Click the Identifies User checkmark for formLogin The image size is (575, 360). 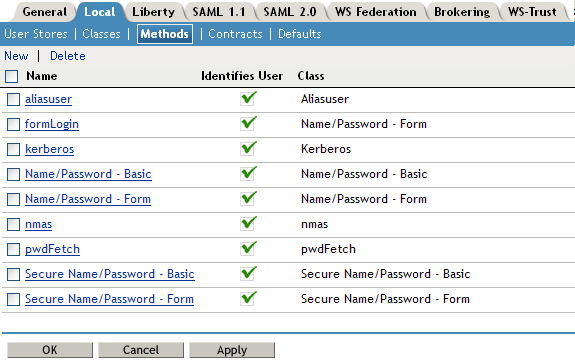tap(249, 123)
